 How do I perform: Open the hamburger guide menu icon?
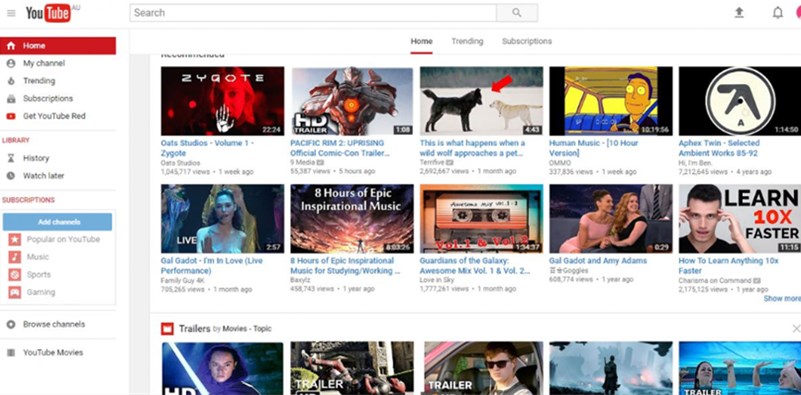click(11, 13)
